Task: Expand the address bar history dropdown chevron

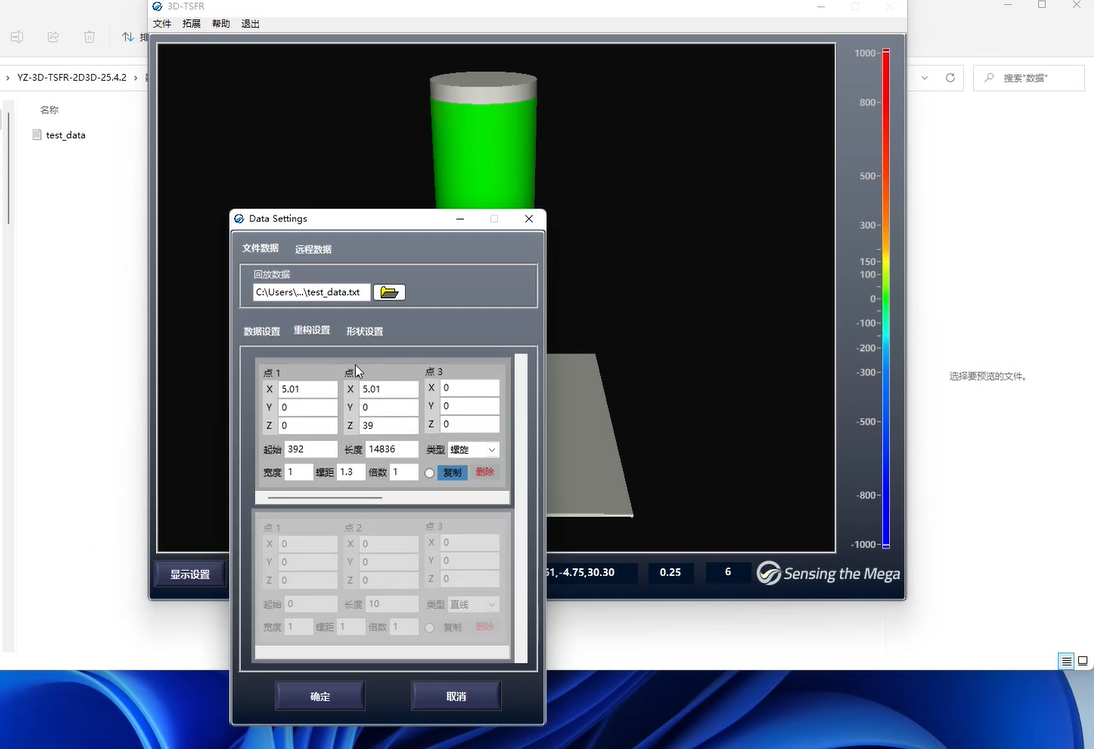Action: [923, 77]
